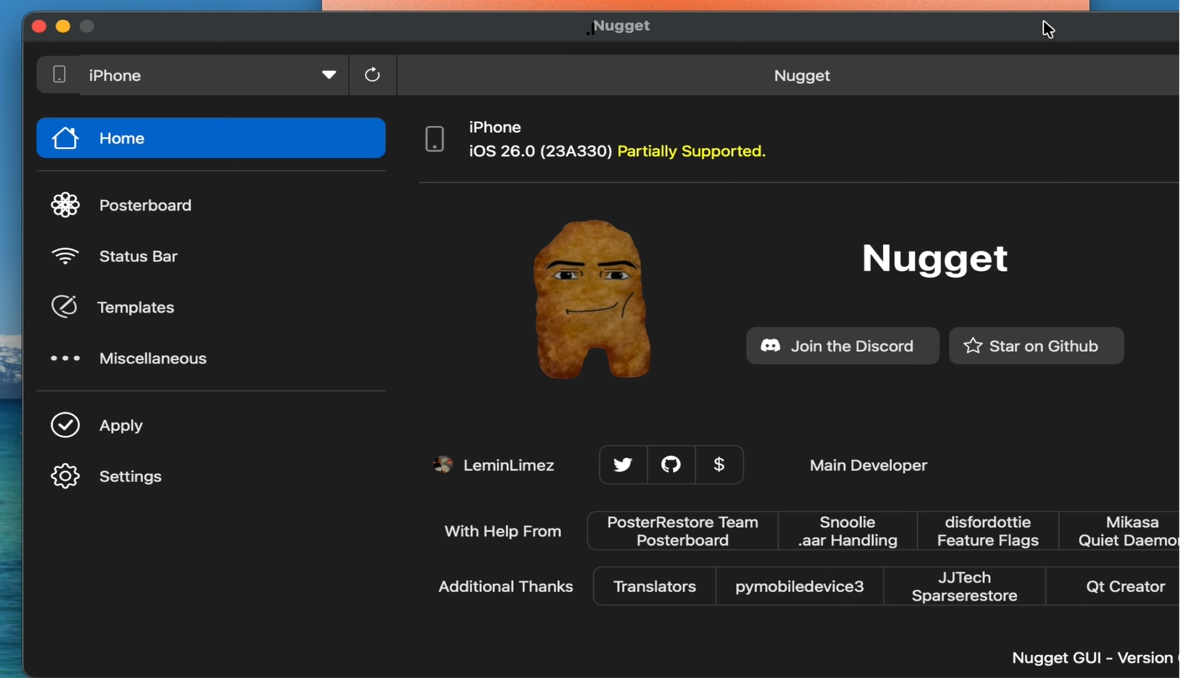Screen dimensions: 1180x678
Task: Open the dollar donate link
Action: (719, 464)
